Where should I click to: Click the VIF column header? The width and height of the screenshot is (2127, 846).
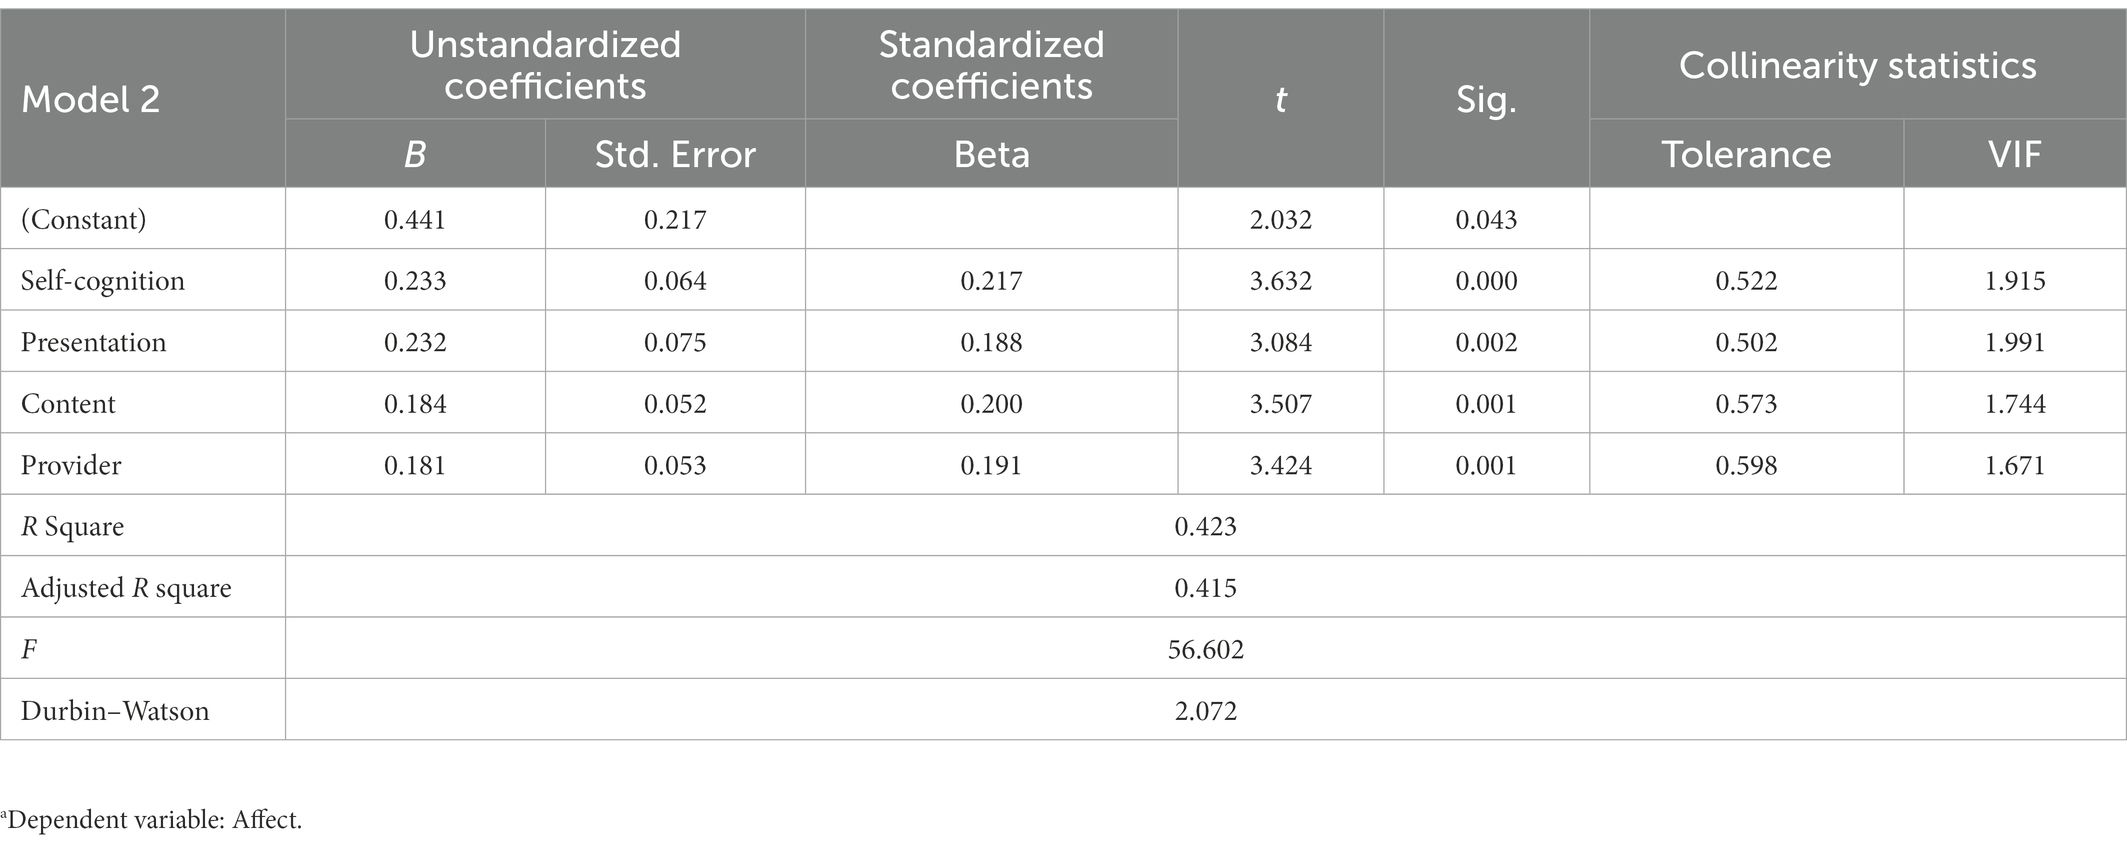(2015, 154)
